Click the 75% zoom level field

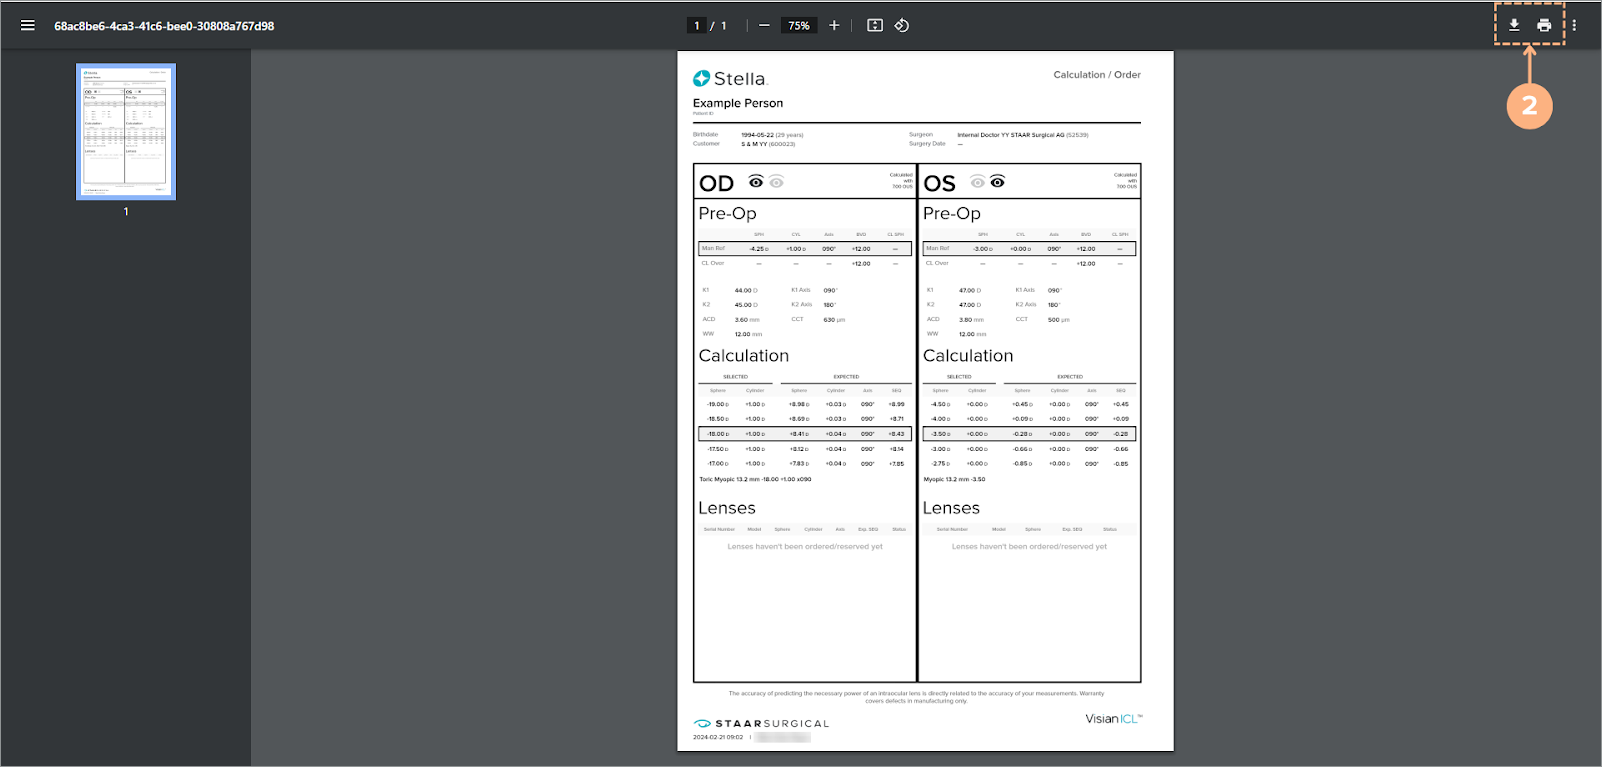point(799,26)
